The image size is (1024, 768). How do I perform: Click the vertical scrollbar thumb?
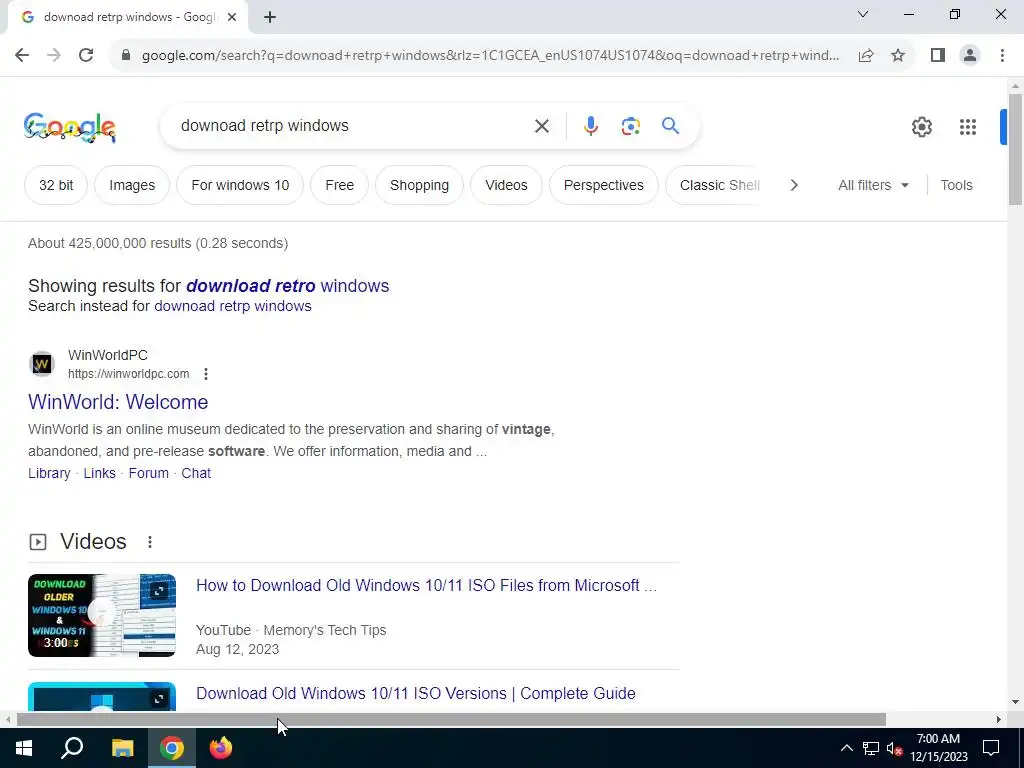tap(1015, 150)
